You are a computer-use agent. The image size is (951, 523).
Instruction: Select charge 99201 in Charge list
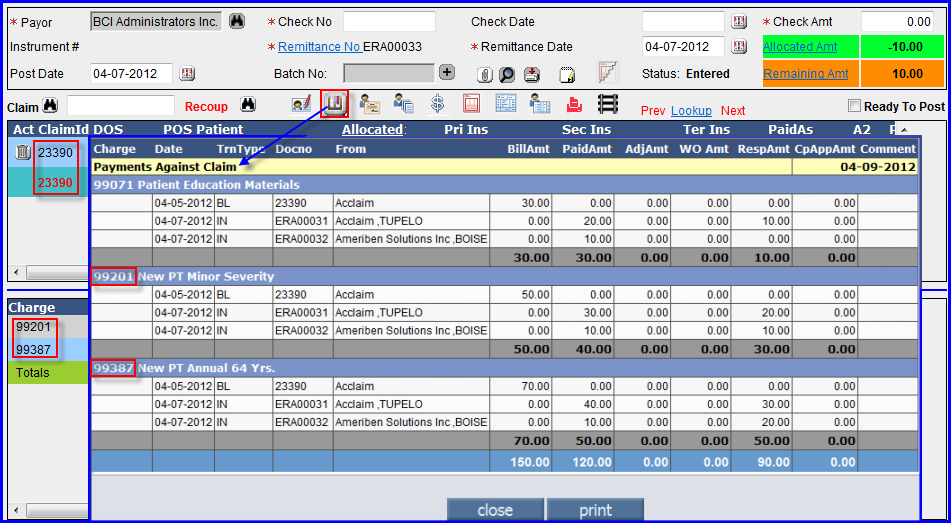click(33, 327)
